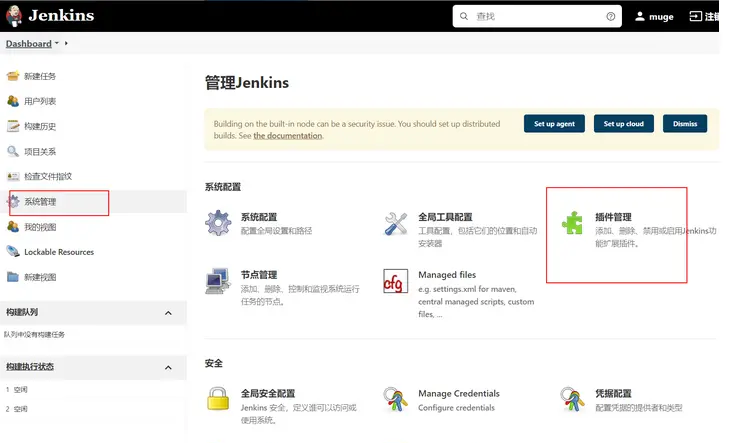Click the search magnifier icon in header

(x=464, y=16)
